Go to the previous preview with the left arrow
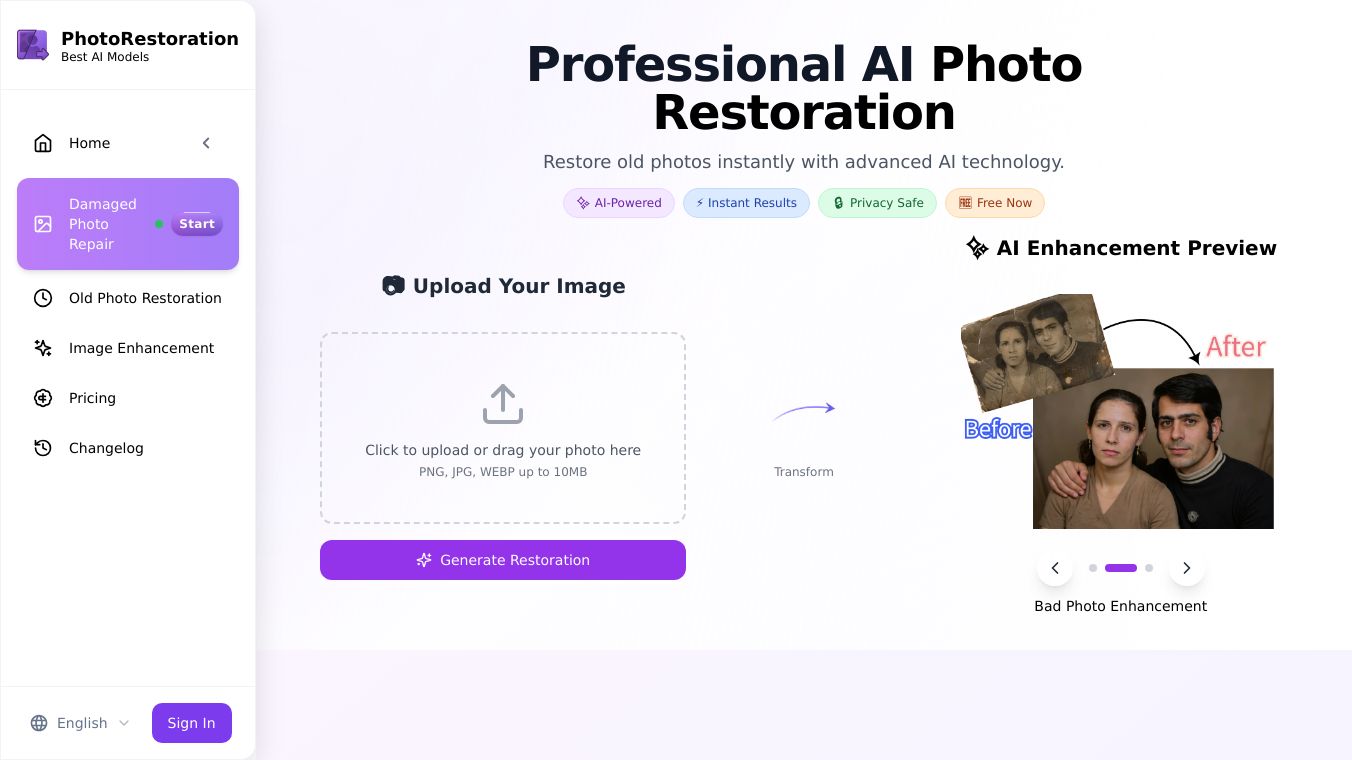Viewport: 1352px width, 760px height. [1055, 568]
